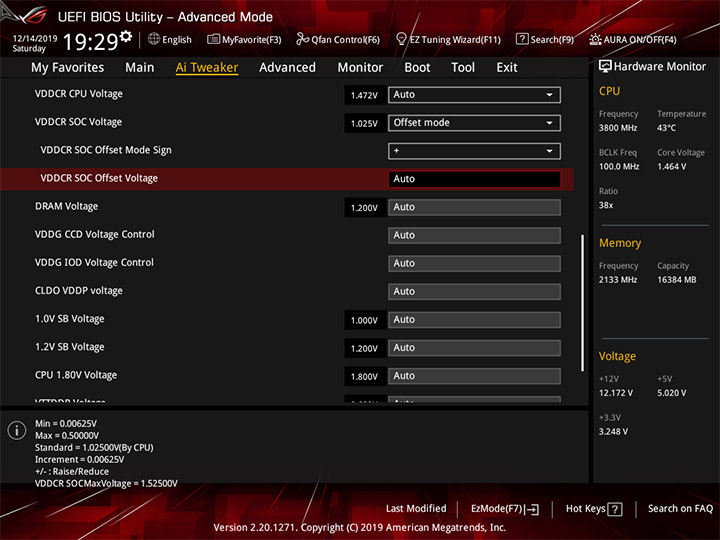Image resolution: width=720 pixels, height=540 pixels.
Task: Click the Hot Keys question mark icon
Action: [x=614, y=509]
